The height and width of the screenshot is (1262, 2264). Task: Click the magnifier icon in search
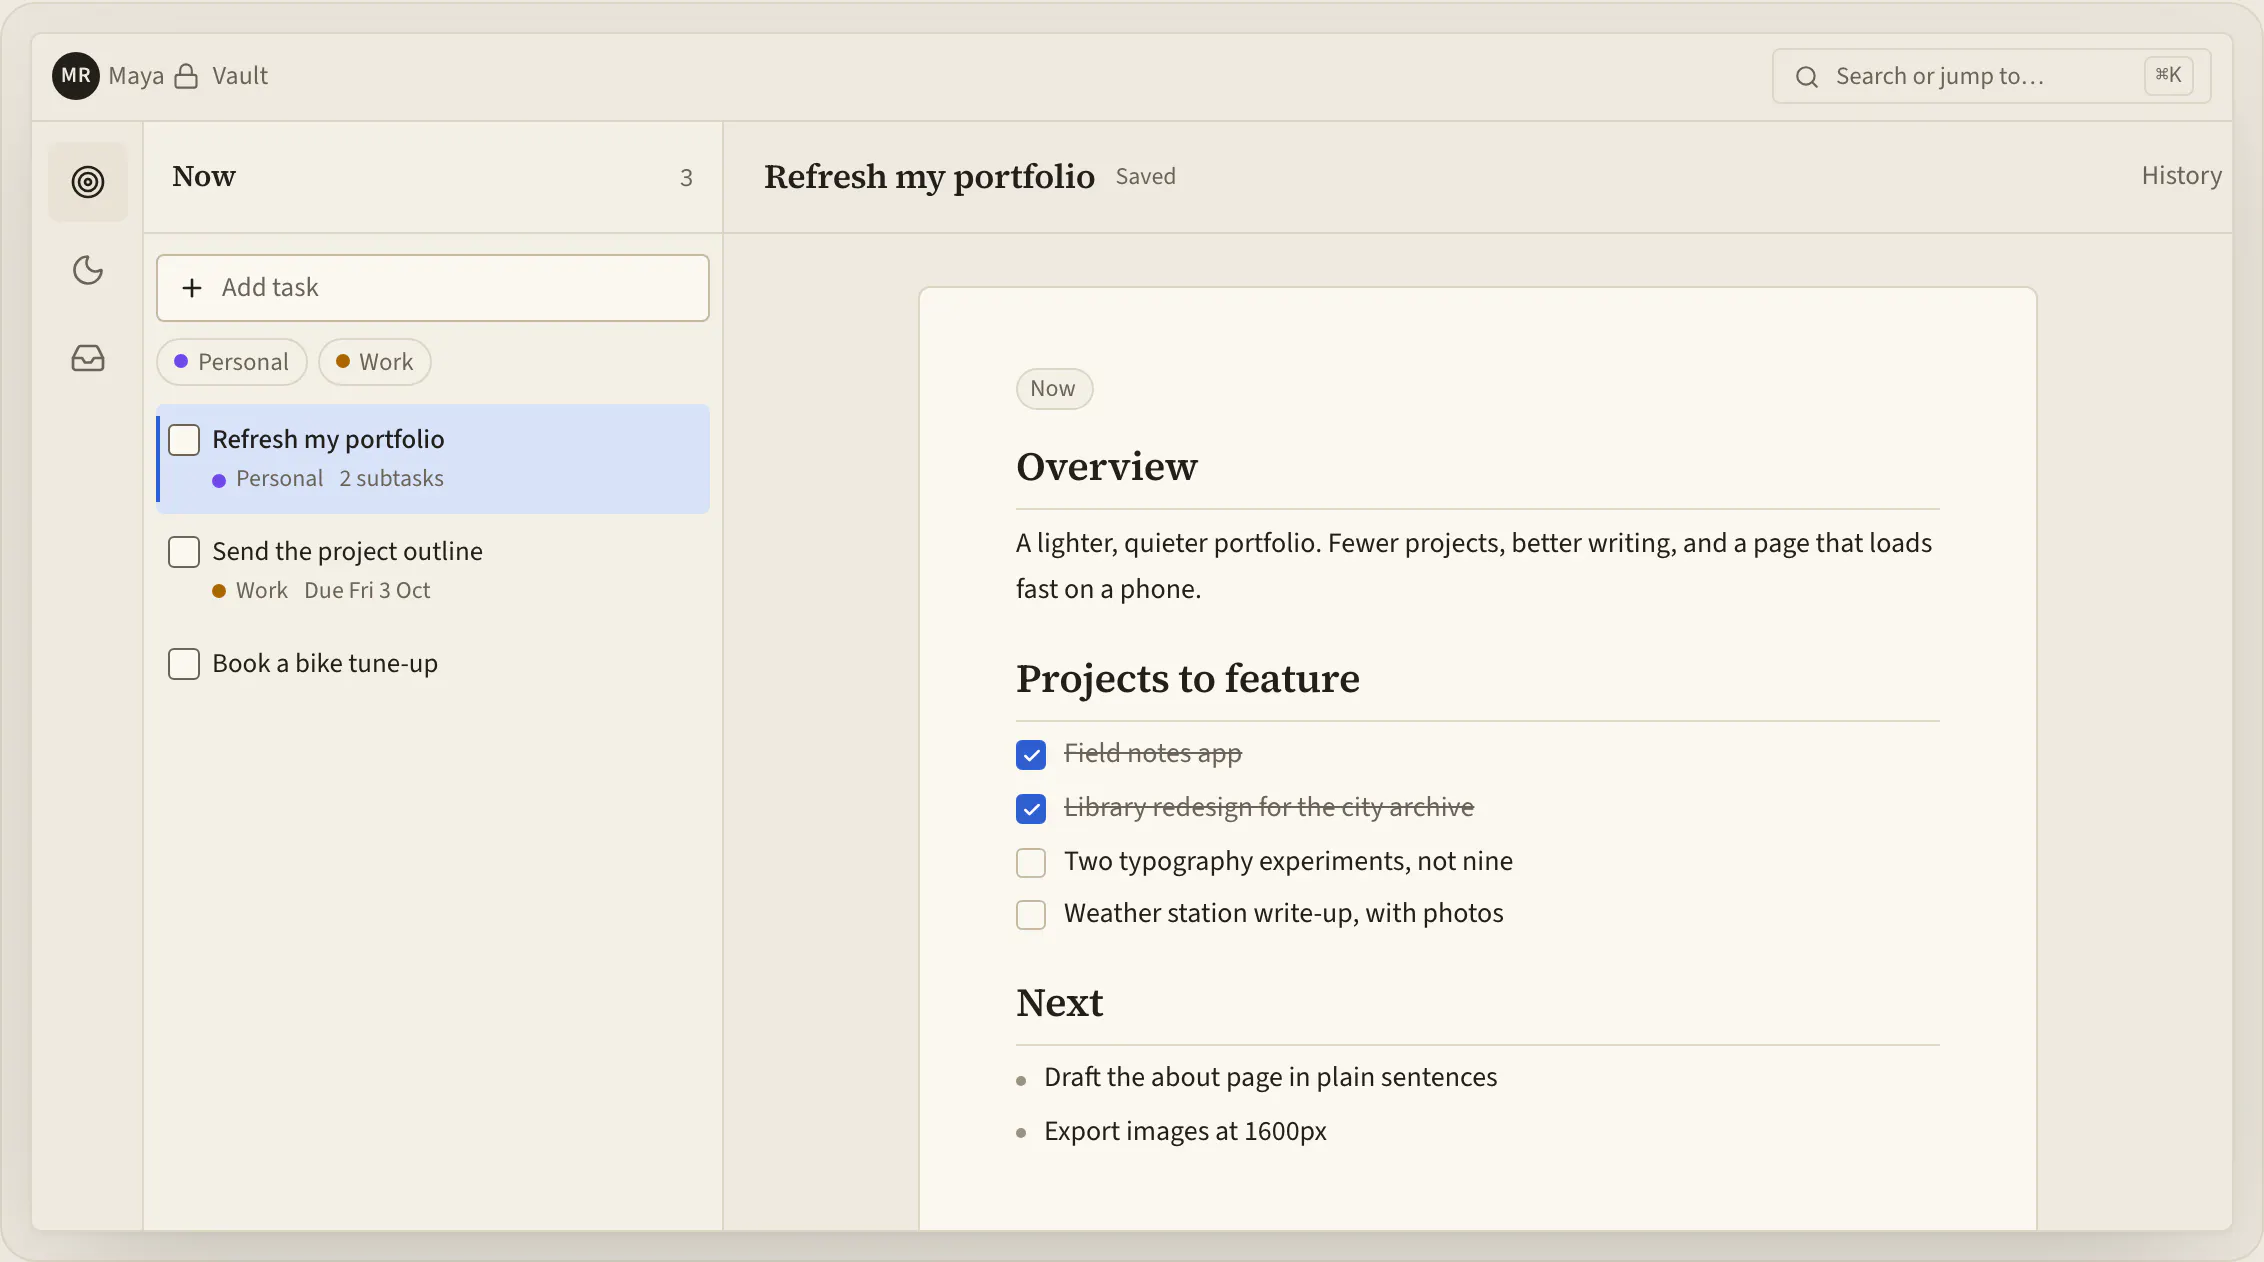coord(1806,77)
